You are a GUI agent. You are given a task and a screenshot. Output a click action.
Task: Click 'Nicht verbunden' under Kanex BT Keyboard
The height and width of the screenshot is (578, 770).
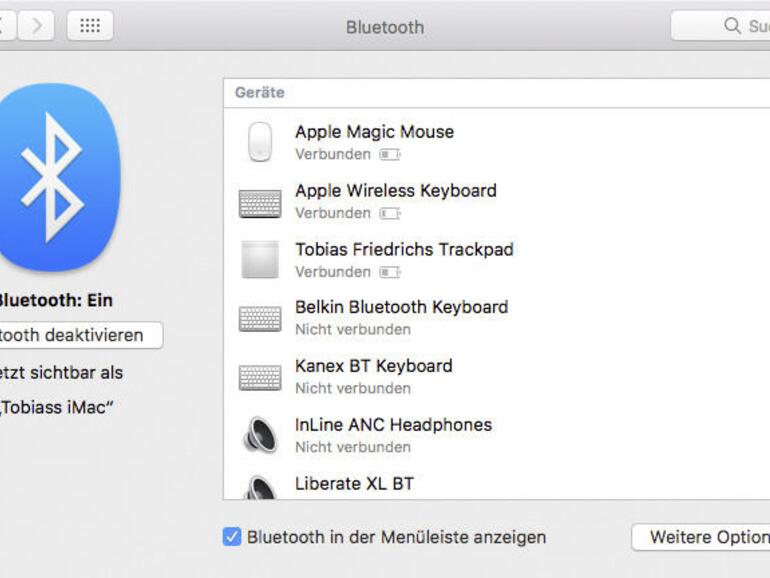click(x=353, y=388)
